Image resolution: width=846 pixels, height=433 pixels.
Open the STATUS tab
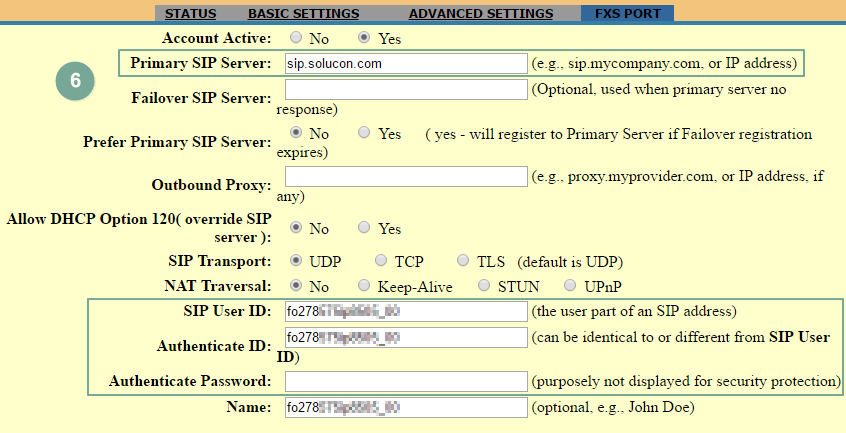tap(188, 14)
